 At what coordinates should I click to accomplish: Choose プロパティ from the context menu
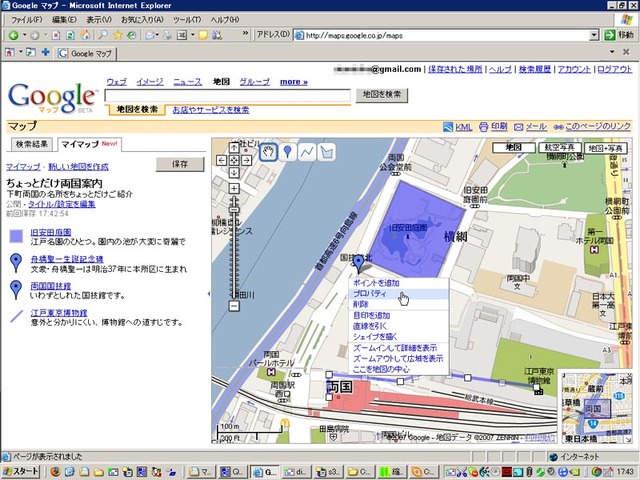369,294
